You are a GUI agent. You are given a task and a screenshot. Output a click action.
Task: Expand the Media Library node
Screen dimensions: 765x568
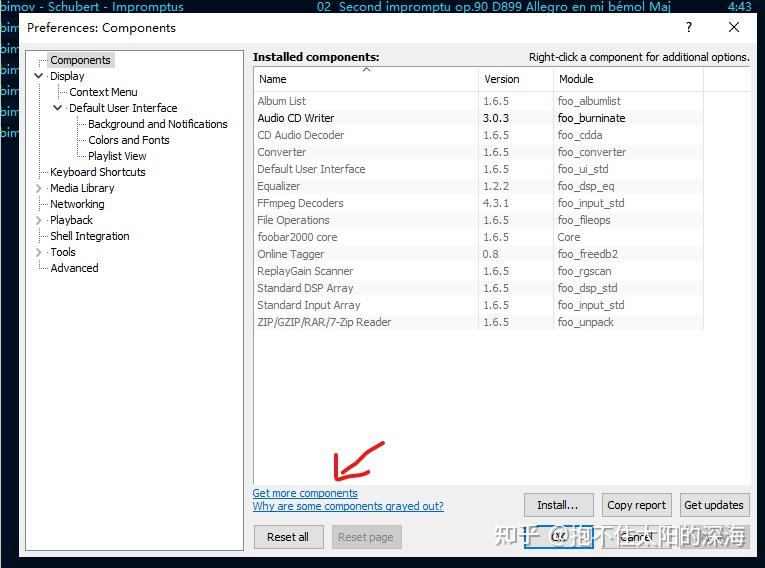coord(39,188)
